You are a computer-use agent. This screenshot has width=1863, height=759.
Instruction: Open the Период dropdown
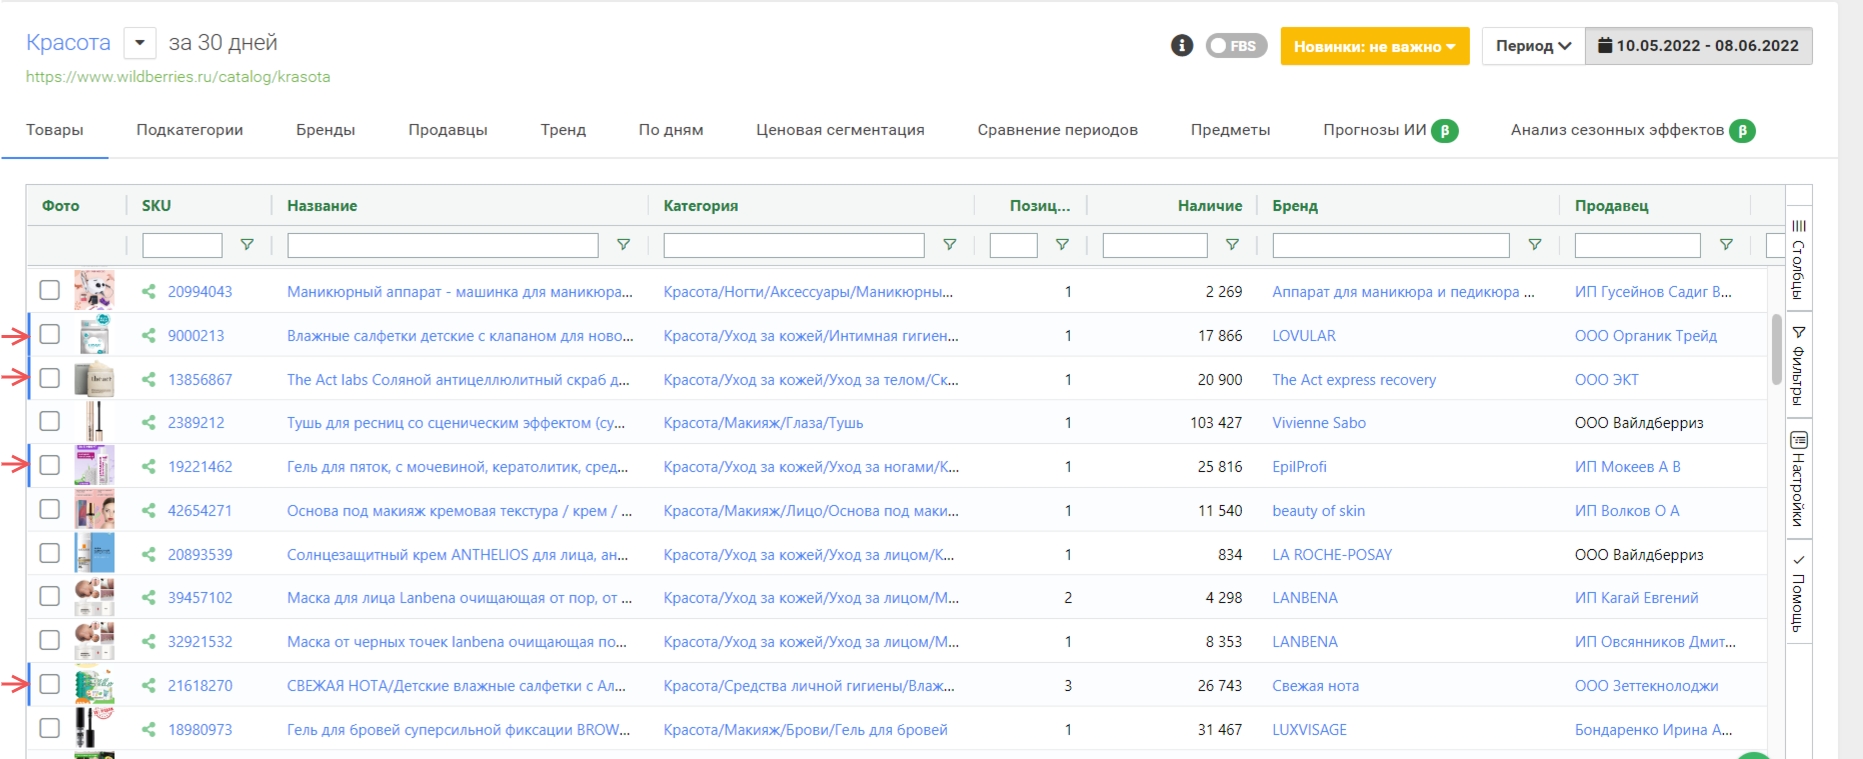[x=1533, y=46]
